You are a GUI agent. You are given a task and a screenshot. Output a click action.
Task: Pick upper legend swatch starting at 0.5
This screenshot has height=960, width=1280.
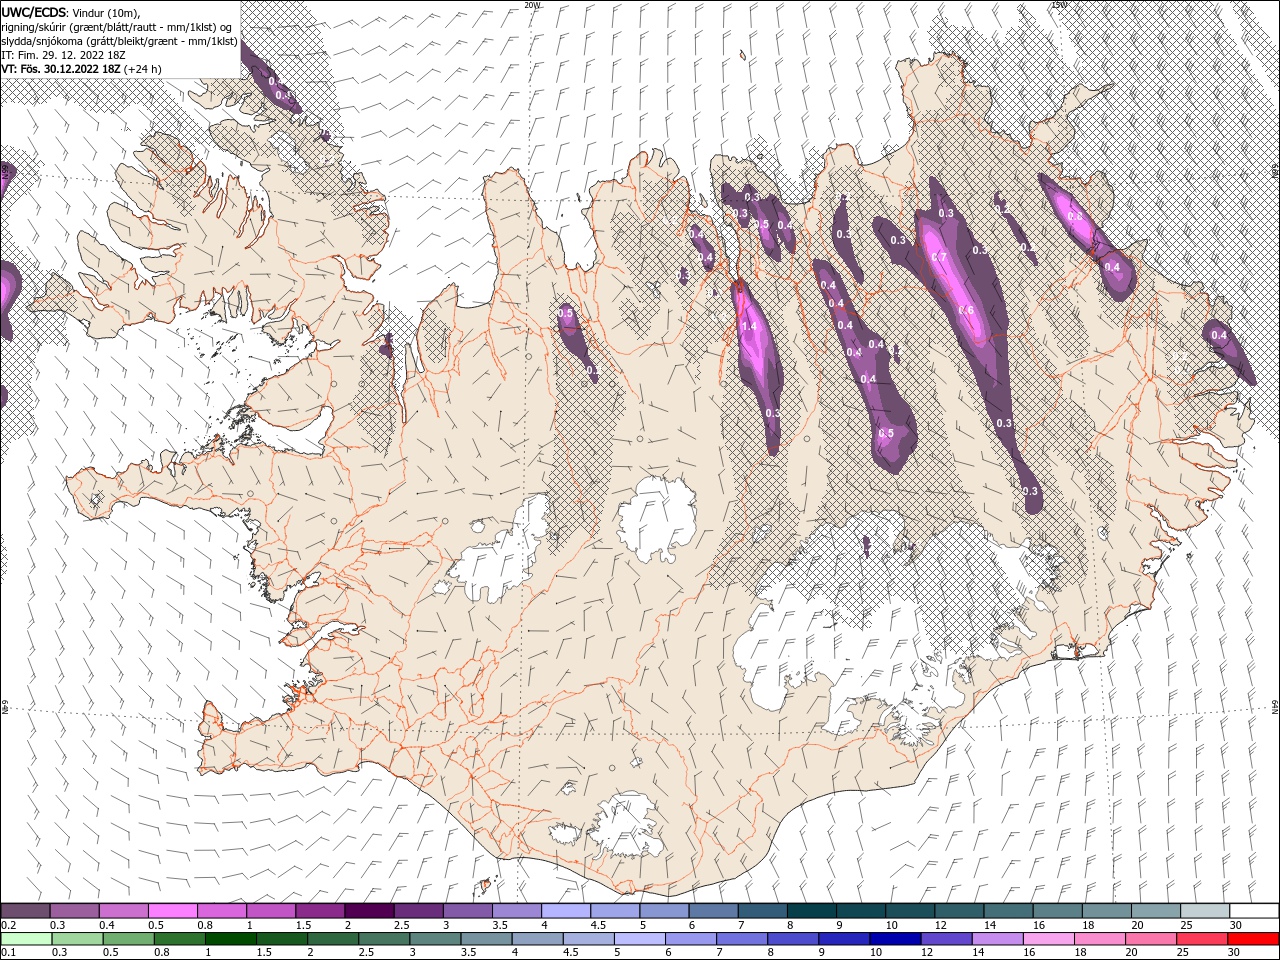tap(172, 911)
